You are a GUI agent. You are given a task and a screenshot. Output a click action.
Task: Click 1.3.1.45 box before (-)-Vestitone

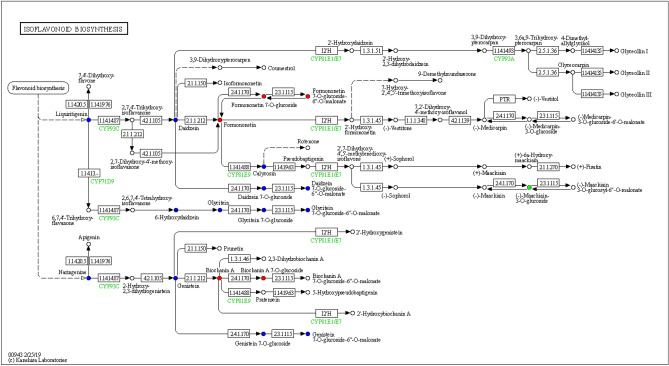coord(371,120)
